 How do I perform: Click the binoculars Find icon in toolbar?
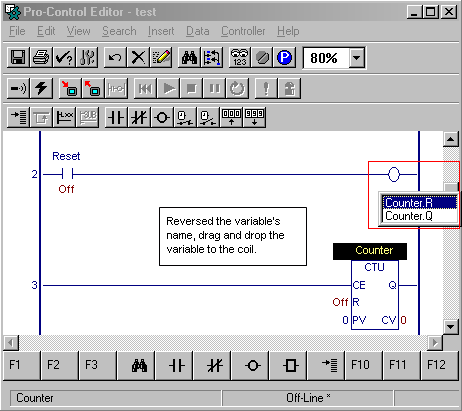[x=189, y=58]
